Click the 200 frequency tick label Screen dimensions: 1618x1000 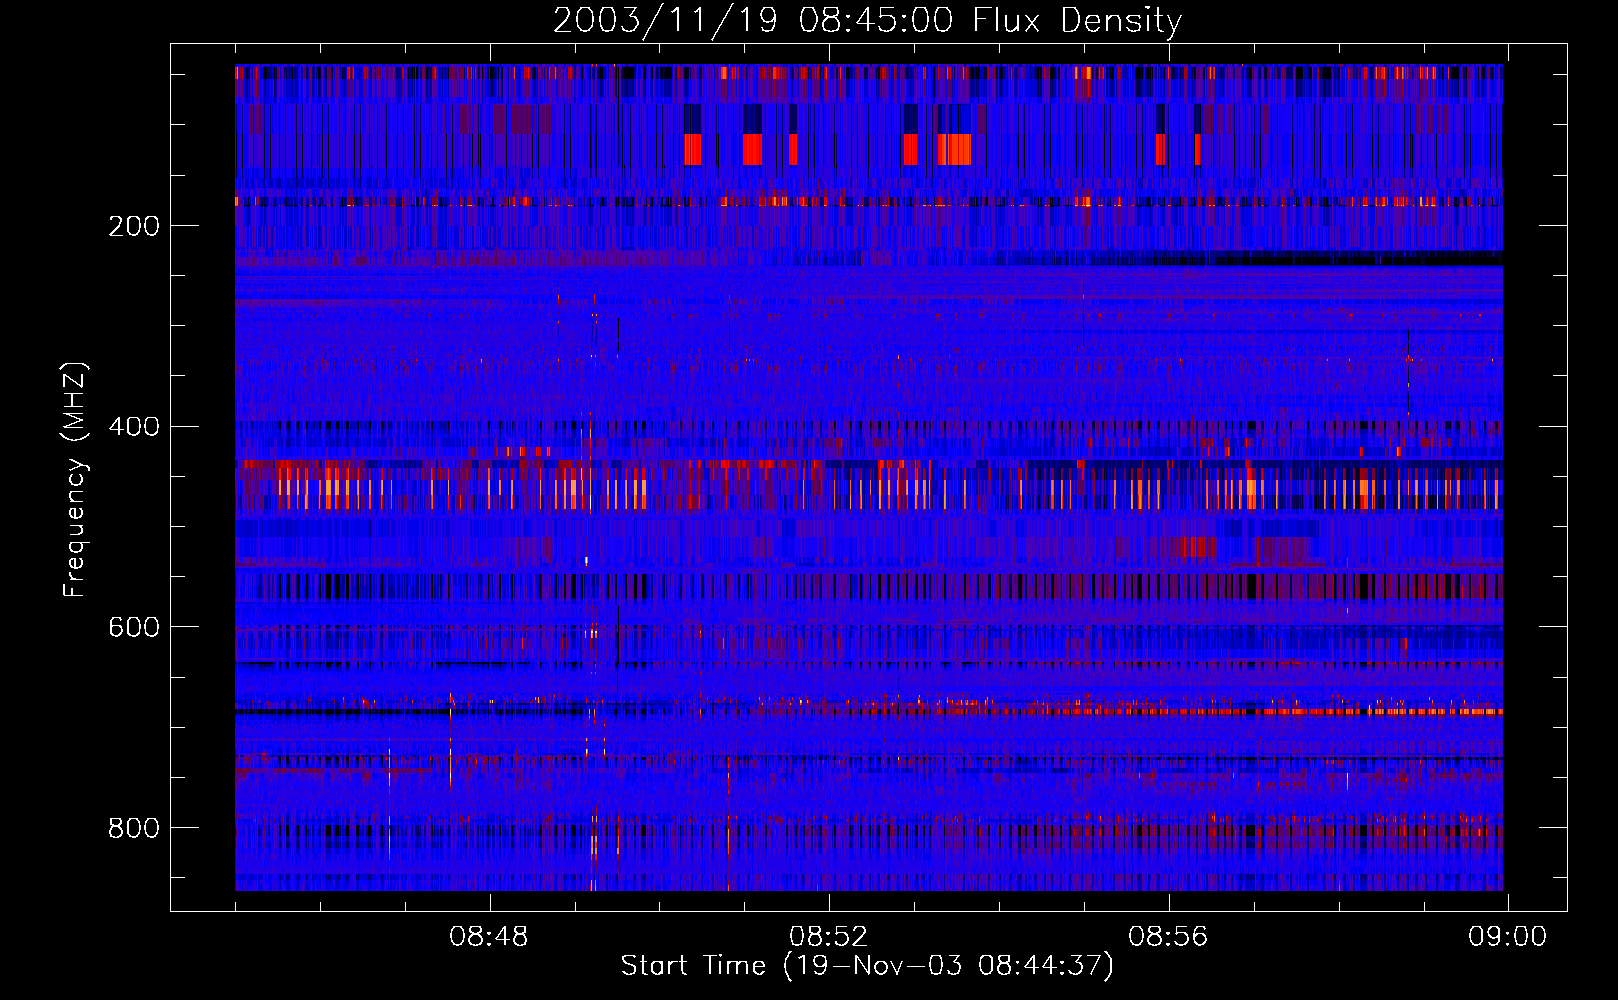[x=134, y=226]
